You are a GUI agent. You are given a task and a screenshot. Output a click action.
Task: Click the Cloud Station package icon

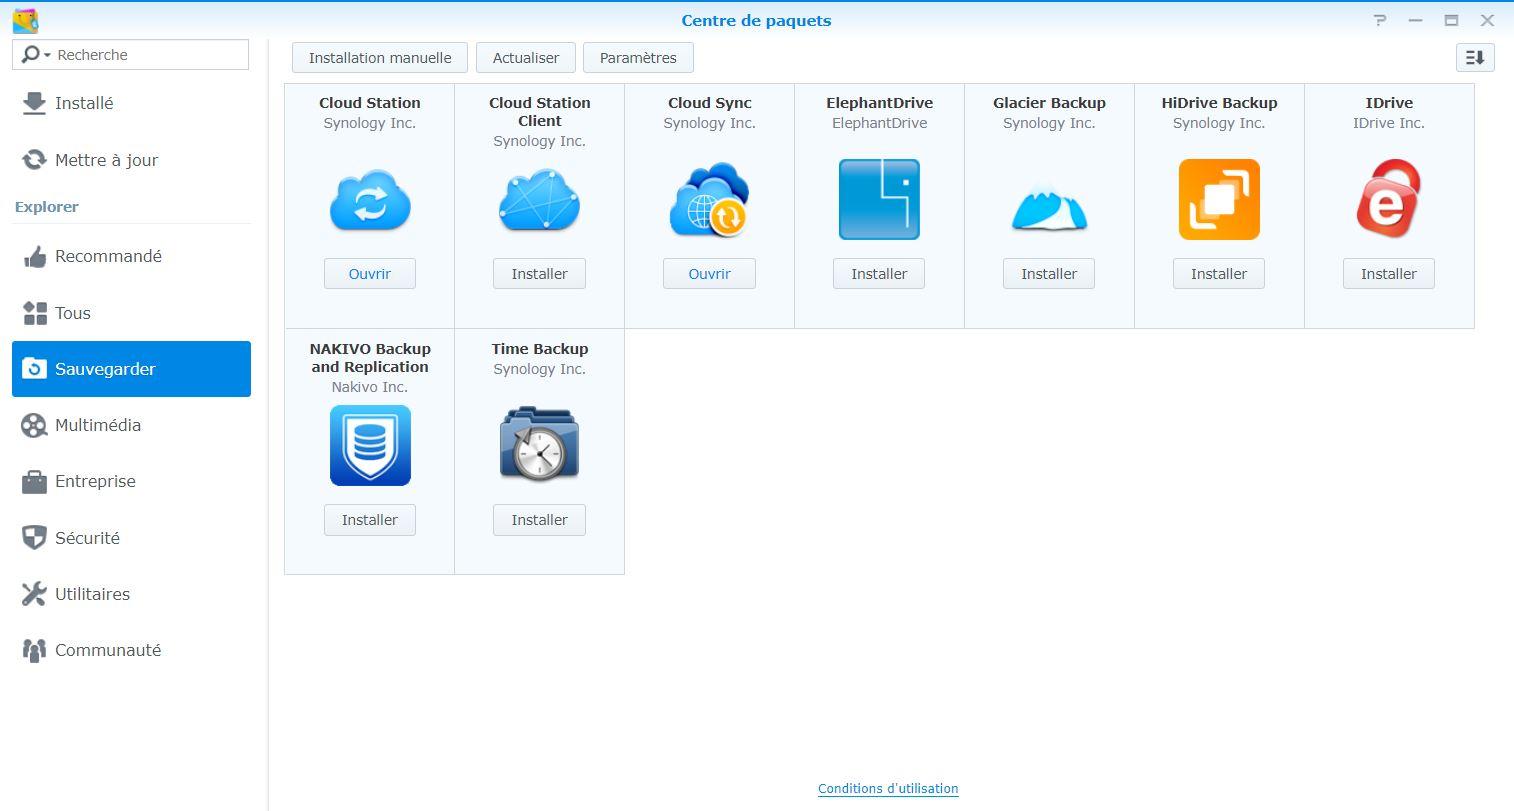tap(369, 201)
